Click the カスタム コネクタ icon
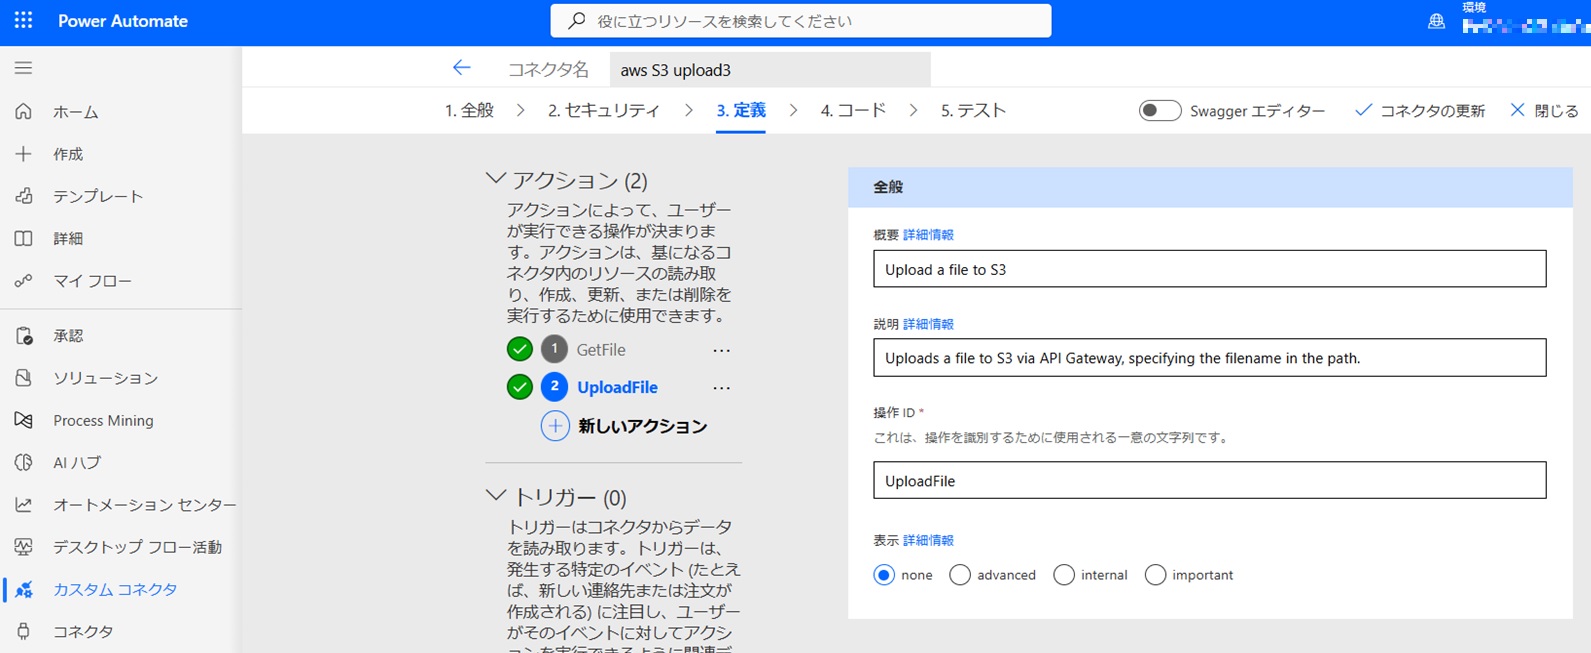This screenshot has width=1591, height=653. click(x=23, y=589)
